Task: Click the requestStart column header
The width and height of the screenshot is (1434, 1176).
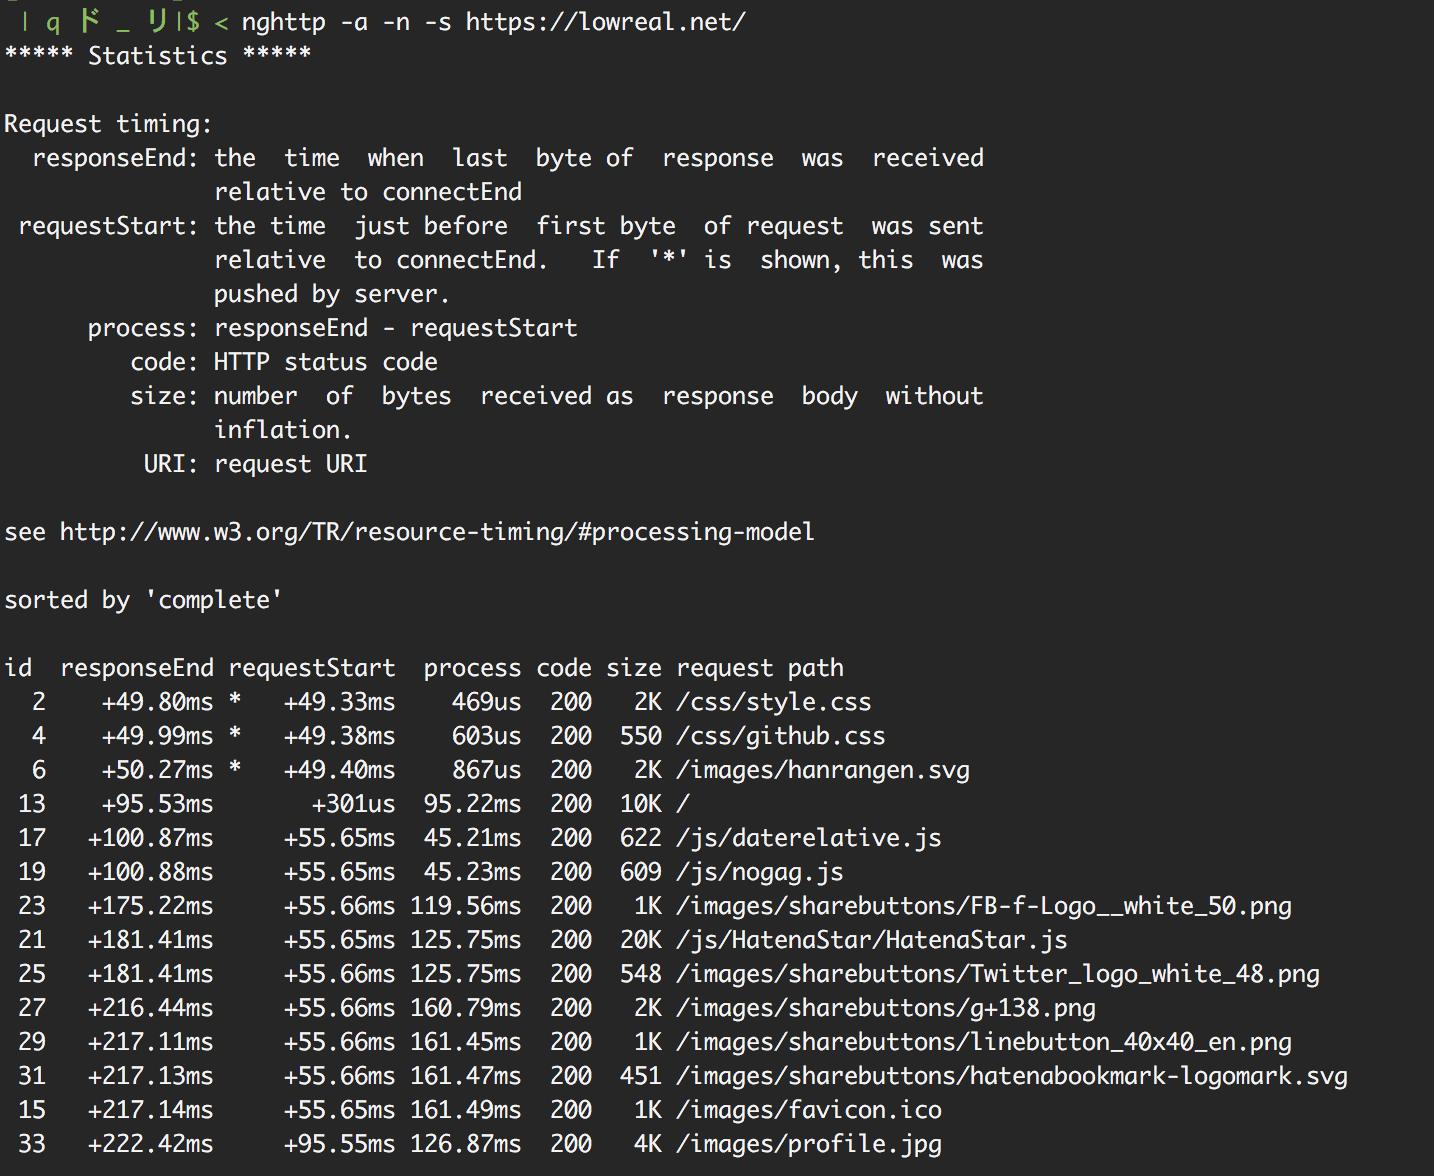Action: (312, 668)
